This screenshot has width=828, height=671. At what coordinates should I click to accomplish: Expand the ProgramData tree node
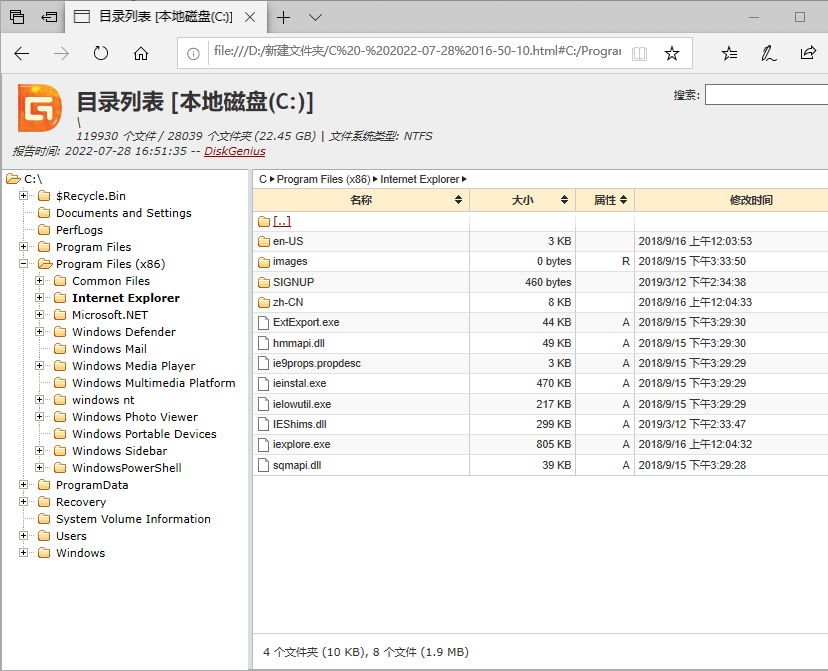(x=23, y=485)
